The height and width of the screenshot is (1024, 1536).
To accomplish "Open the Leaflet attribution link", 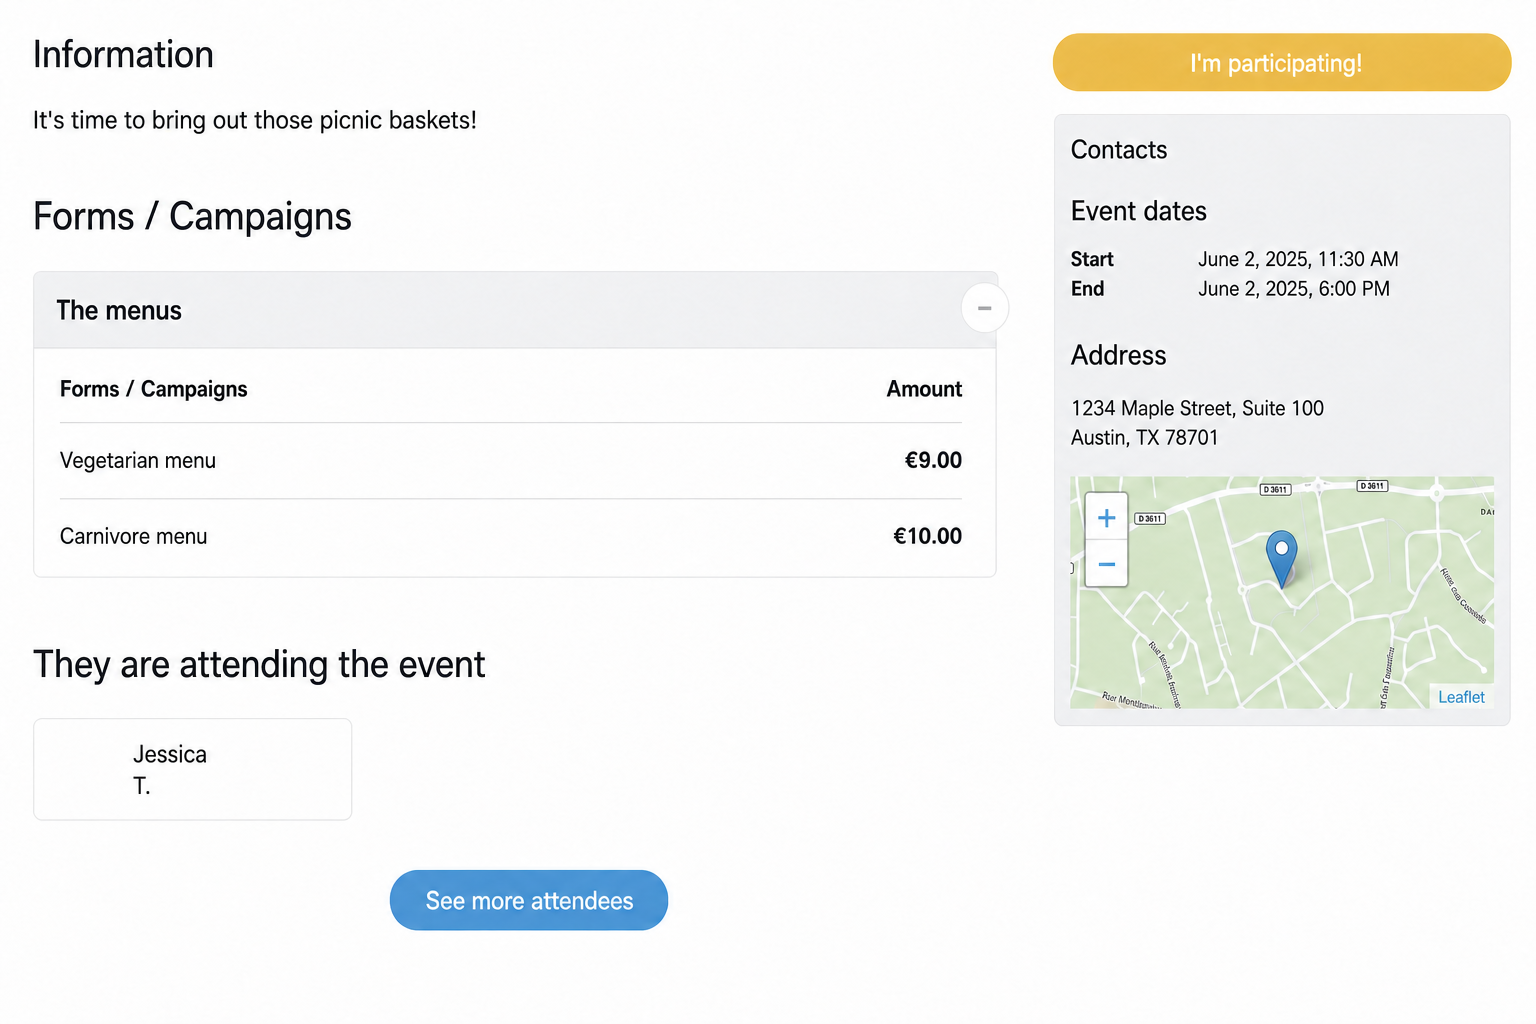I will 1461,697.
